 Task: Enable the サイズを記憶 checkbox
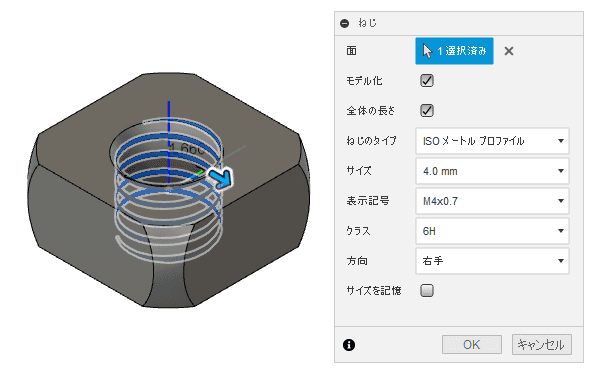[427, 291]
